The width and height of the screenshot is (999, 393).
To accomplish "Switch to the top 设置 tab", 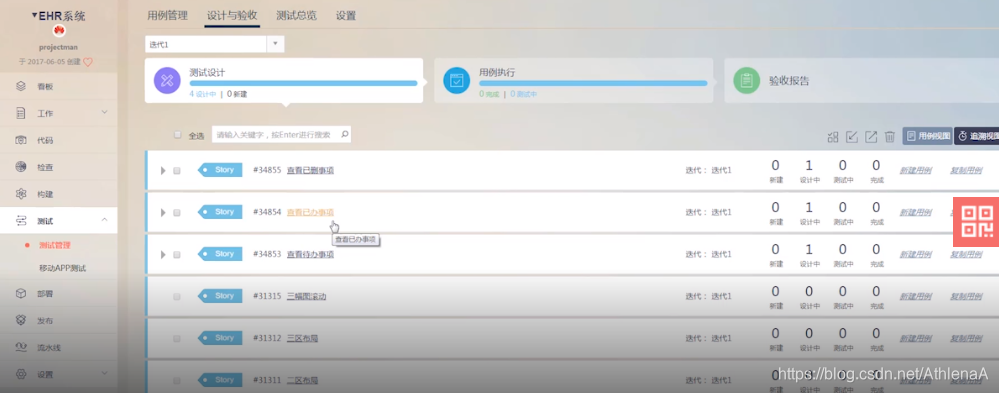I will (346, 16).
